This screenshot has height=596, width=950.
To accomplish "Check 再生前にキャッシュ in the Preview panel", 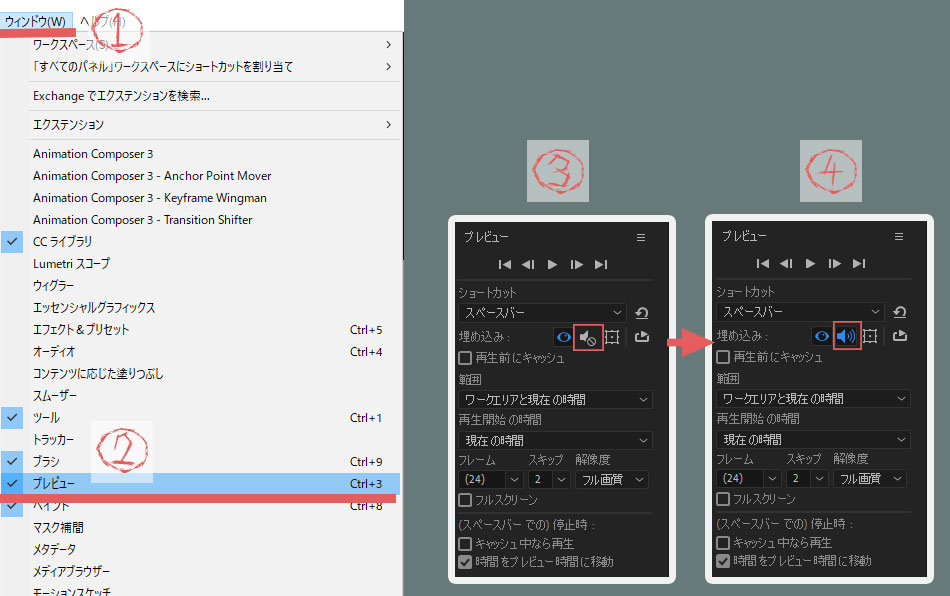I will pyautogui.click(x=465, y=357).
